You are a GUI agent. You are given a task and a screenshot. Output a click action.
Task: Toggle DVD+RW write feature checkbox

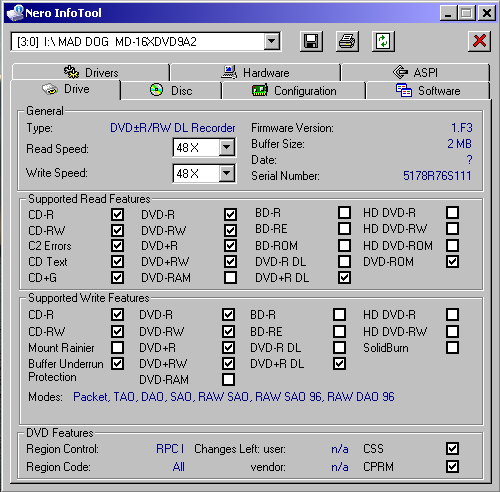(x=228, y=364)
